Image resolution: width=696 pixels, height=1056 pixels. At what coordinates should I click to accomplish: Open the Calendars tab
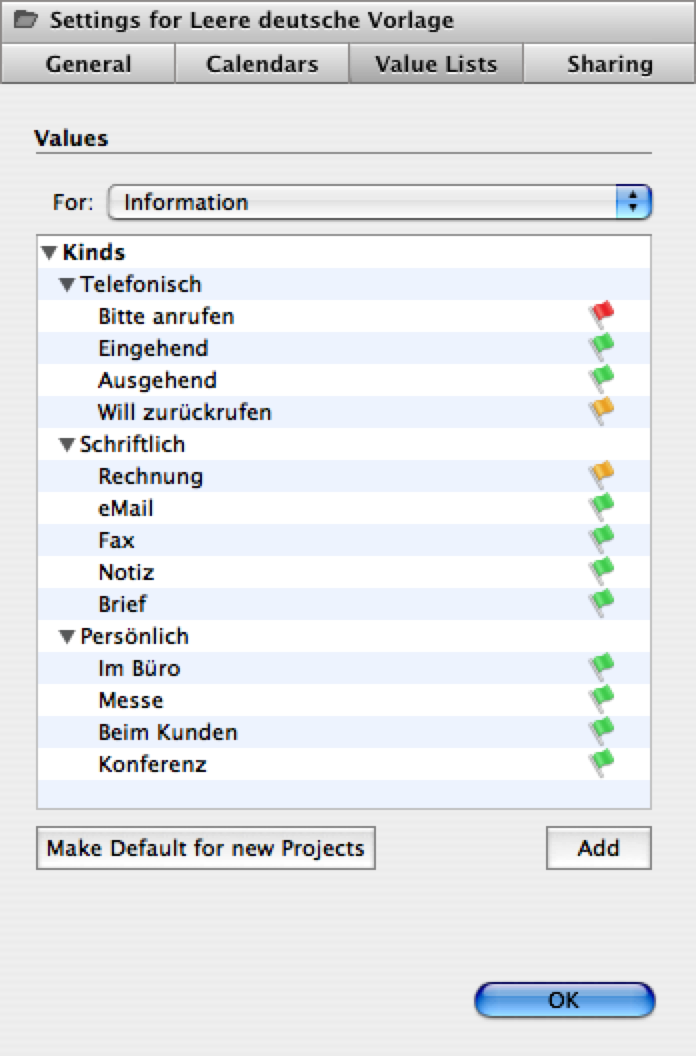click(x=262, y=64)
